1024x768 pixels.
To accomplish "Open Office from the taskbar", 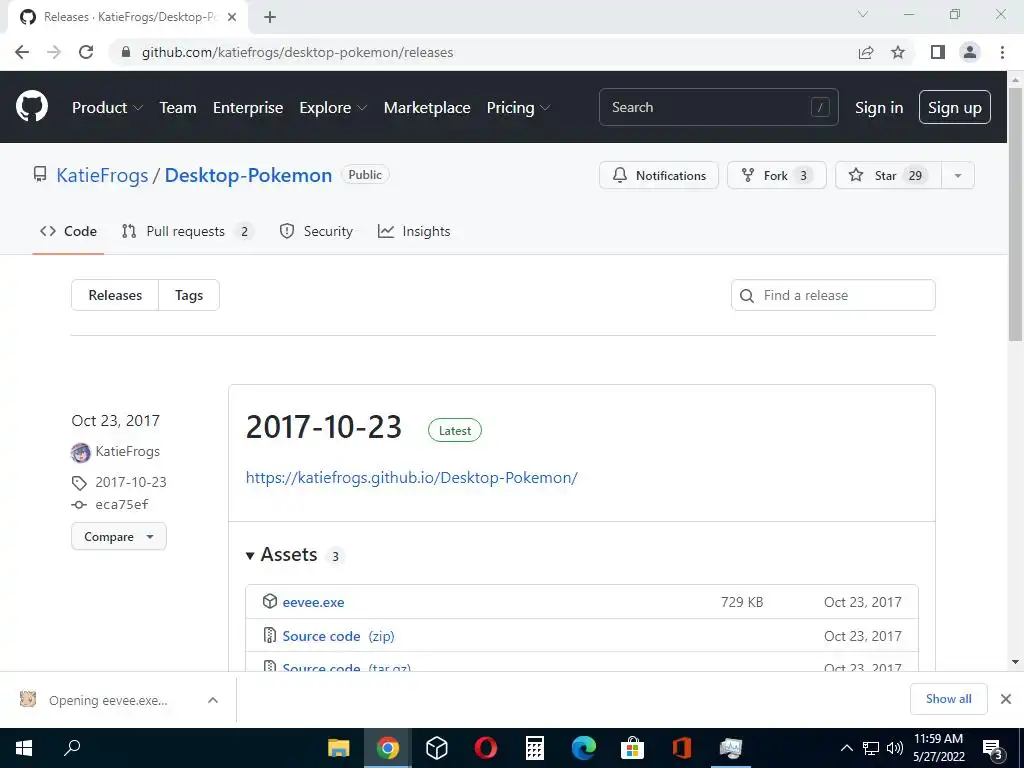I will coord(682,748).
